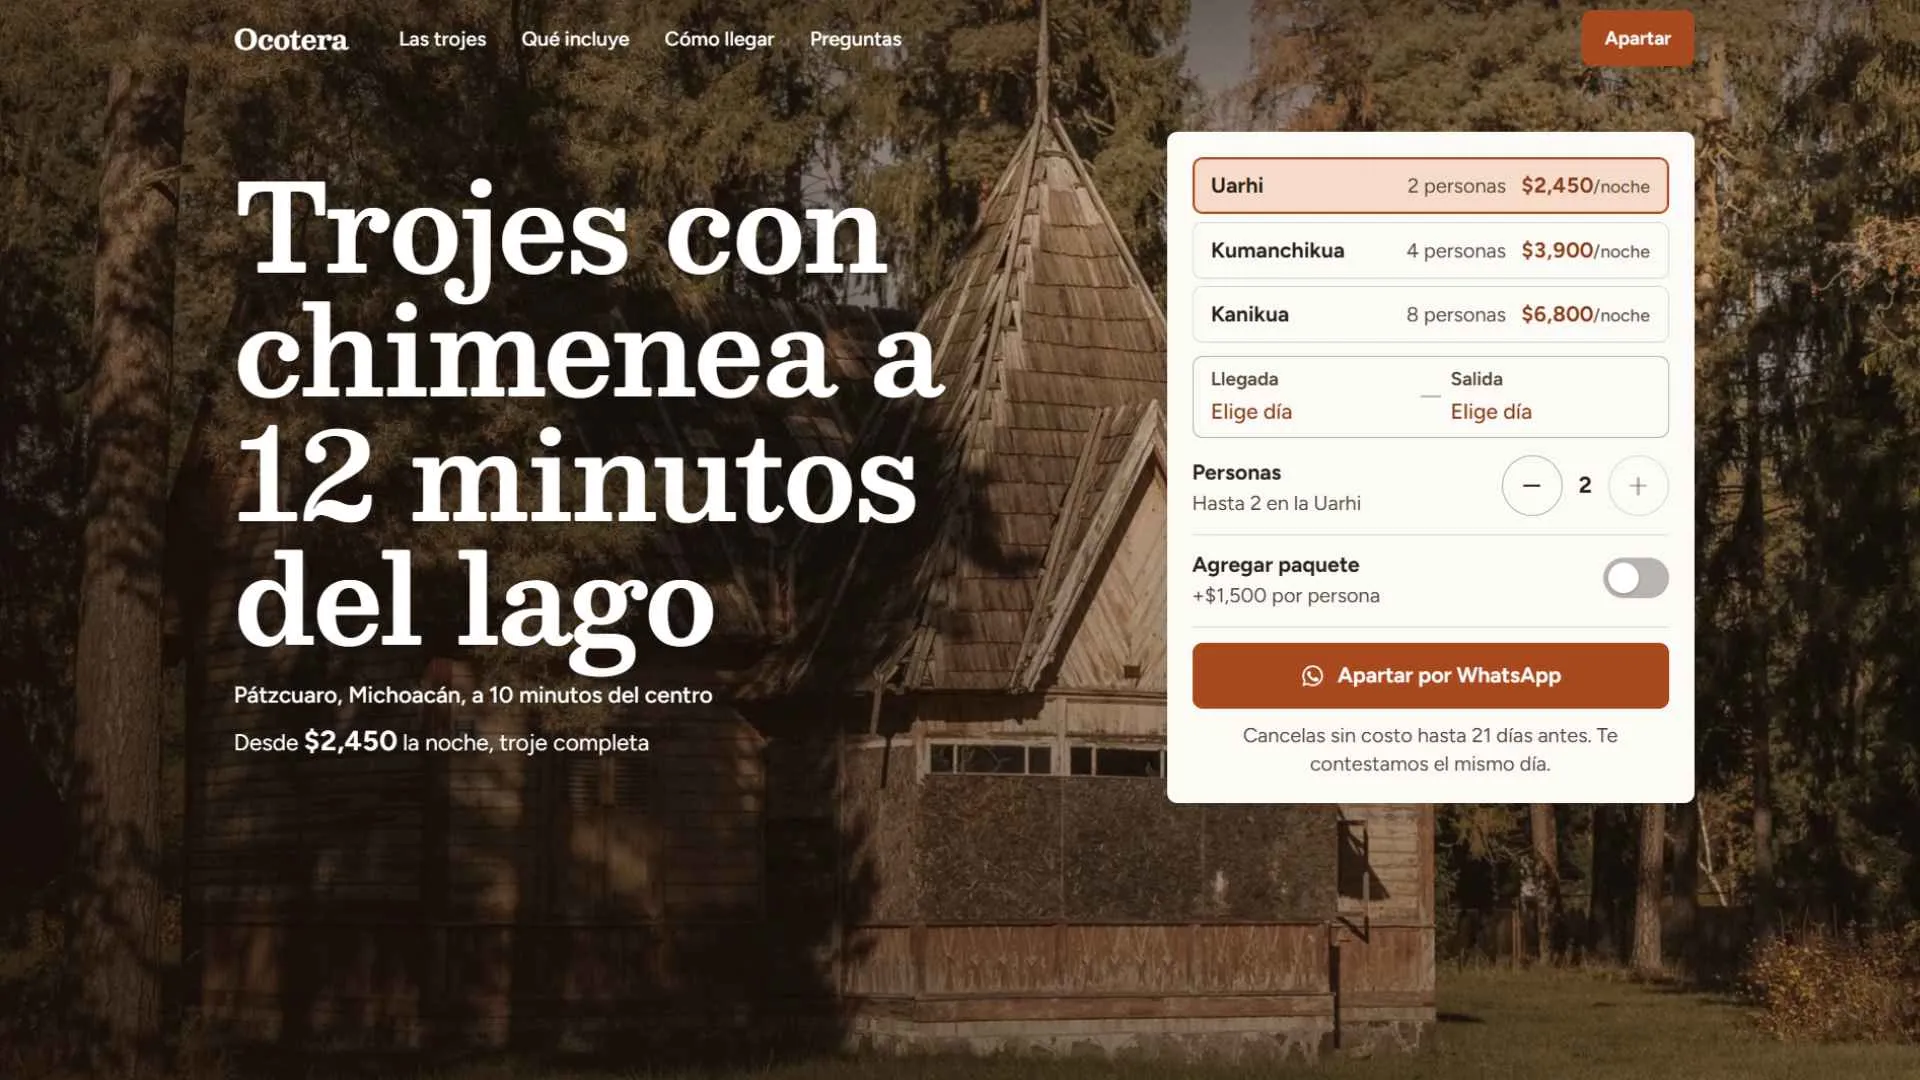Navigate to Cómo llegar
The image size is (1920, 1080).
(719, 39)
